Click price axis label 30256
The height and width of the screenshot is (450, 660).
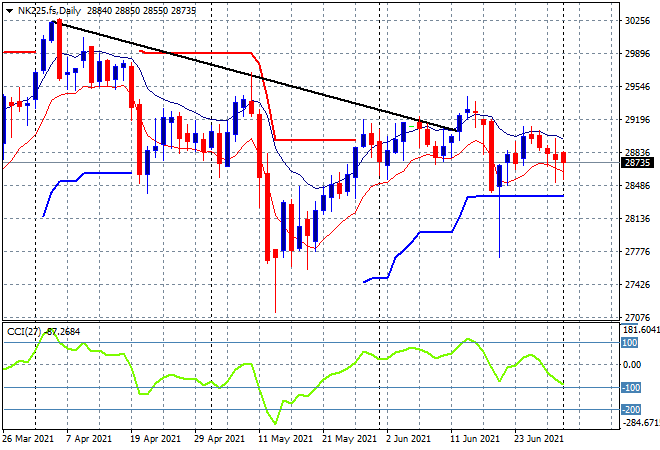[637, 21]
